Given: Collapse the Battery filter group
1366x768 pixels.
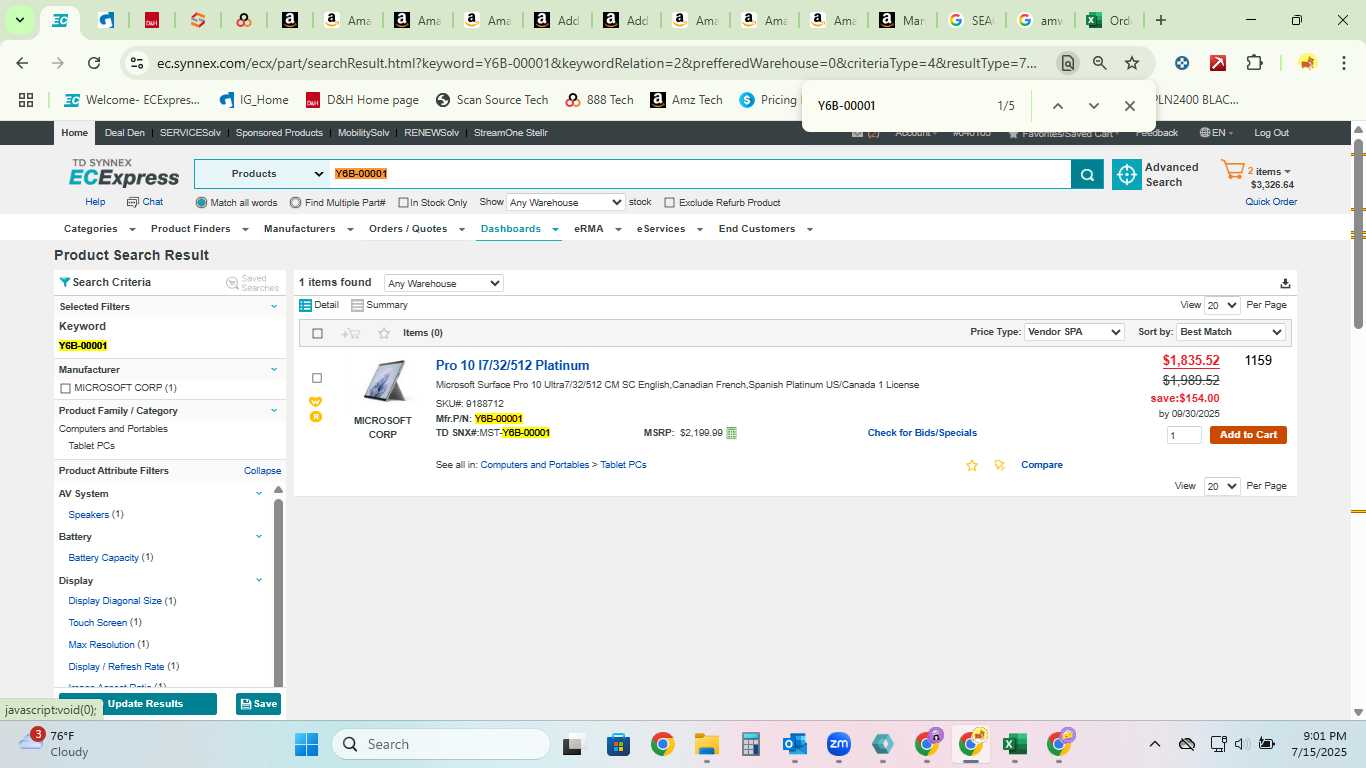Looking at the screenshot, I should (259, 536).
